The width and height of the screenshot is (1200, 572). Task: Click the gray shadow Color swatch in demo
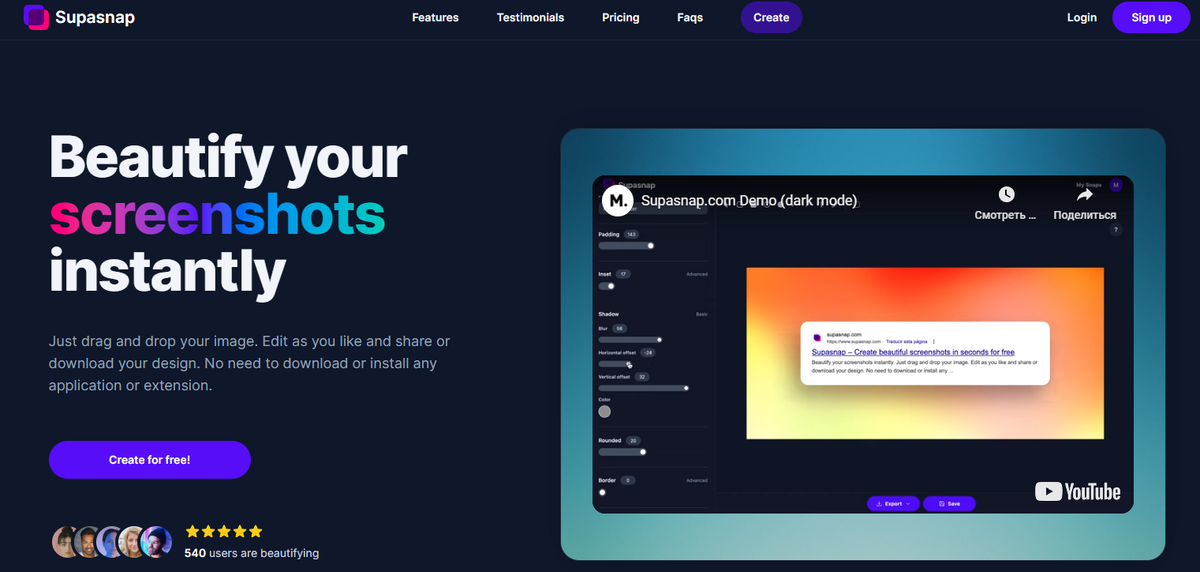pyautogui.click(x=604, y=411)
